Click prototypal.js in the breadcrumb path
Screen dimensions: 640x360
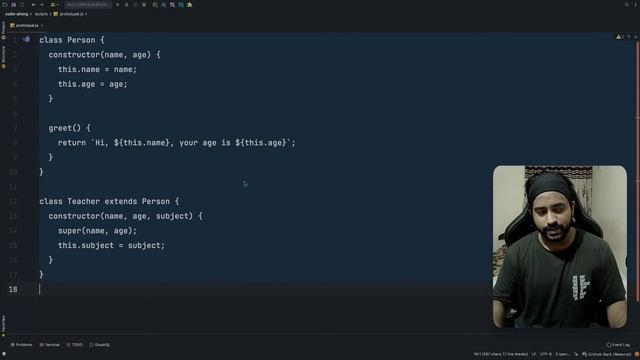[x=69, y=14]
